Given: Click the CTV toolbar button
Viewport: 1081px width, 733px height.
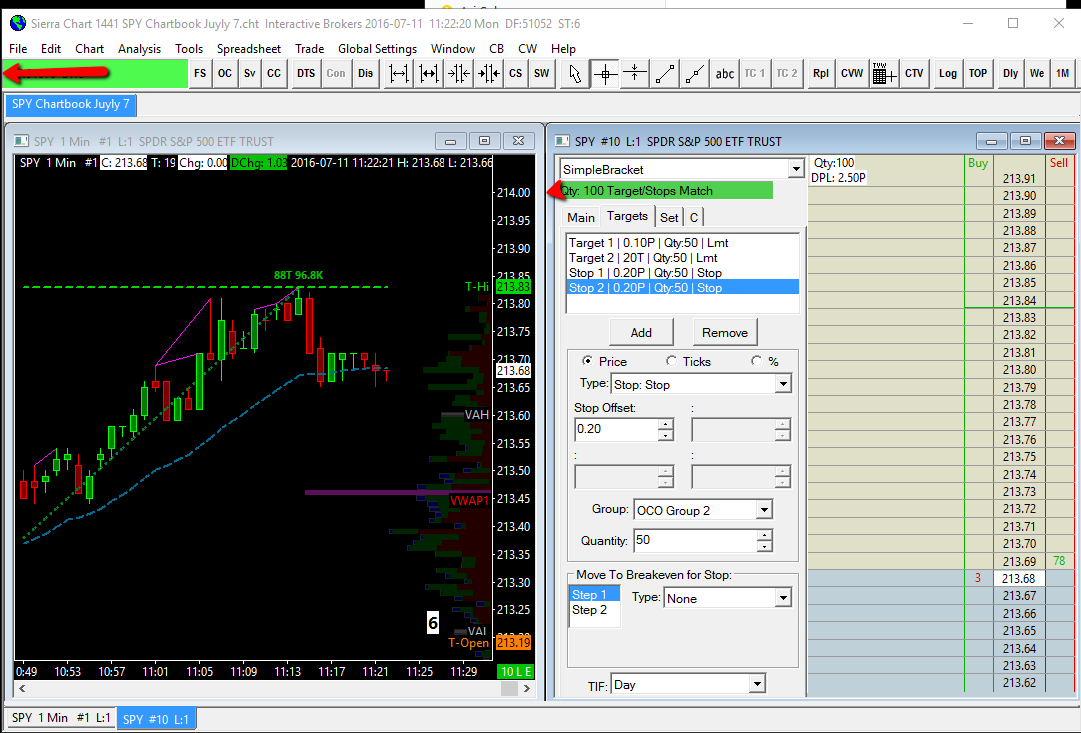Looking at the screenshot, I should pos(914,73).
